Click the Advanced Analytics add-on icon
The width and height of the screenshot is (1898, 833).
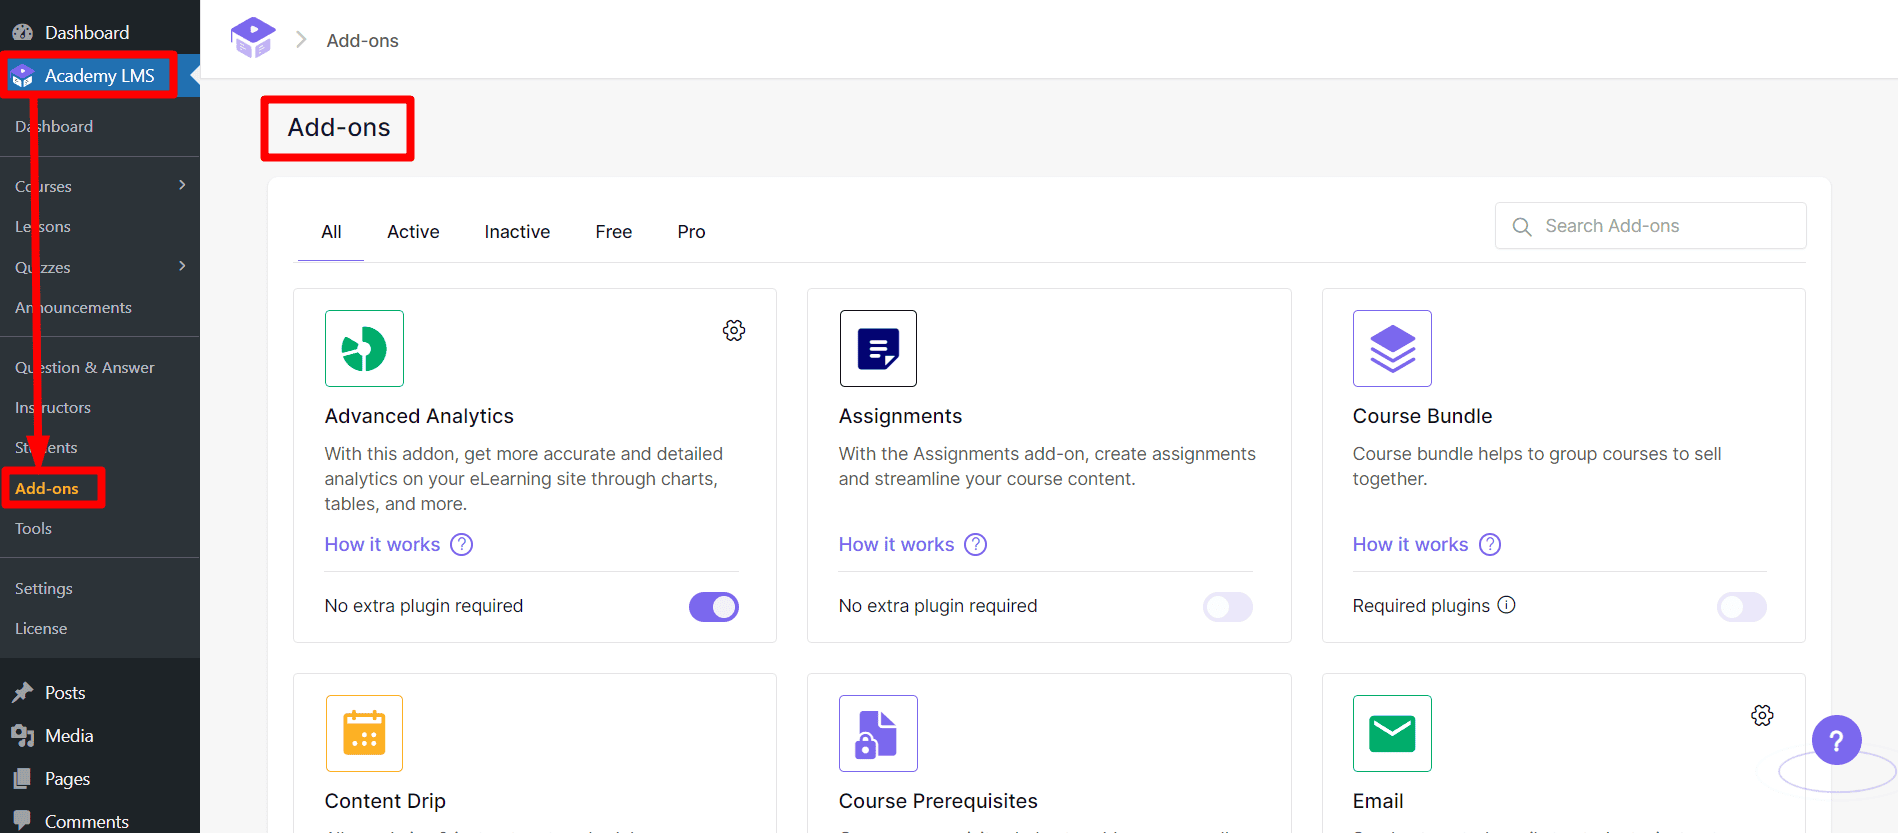tap(364, 348)
